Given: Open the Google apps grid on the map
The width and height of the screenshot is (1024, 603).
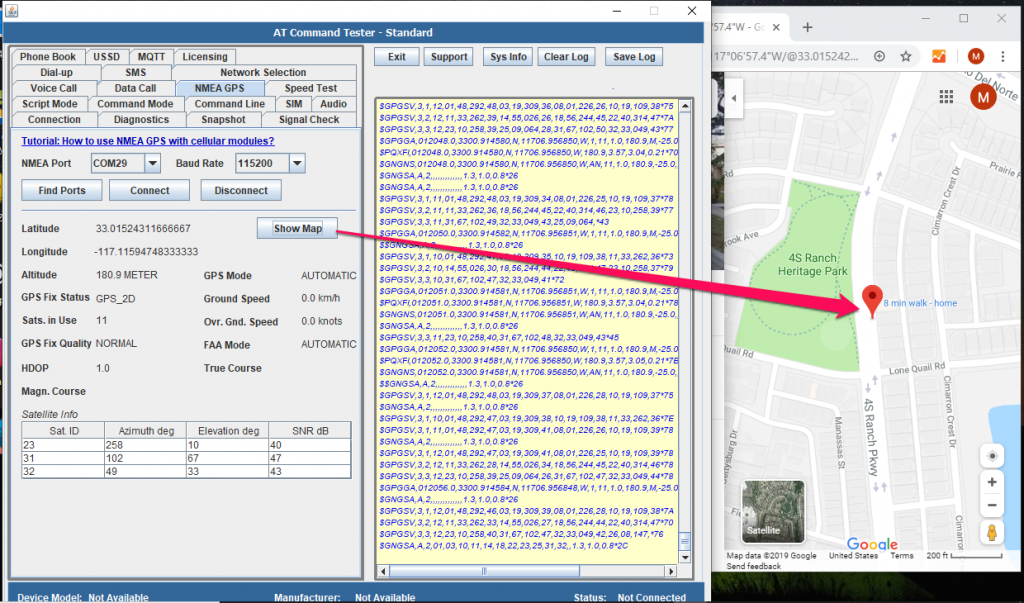Looking at the screenshot, I should [946, 97].
